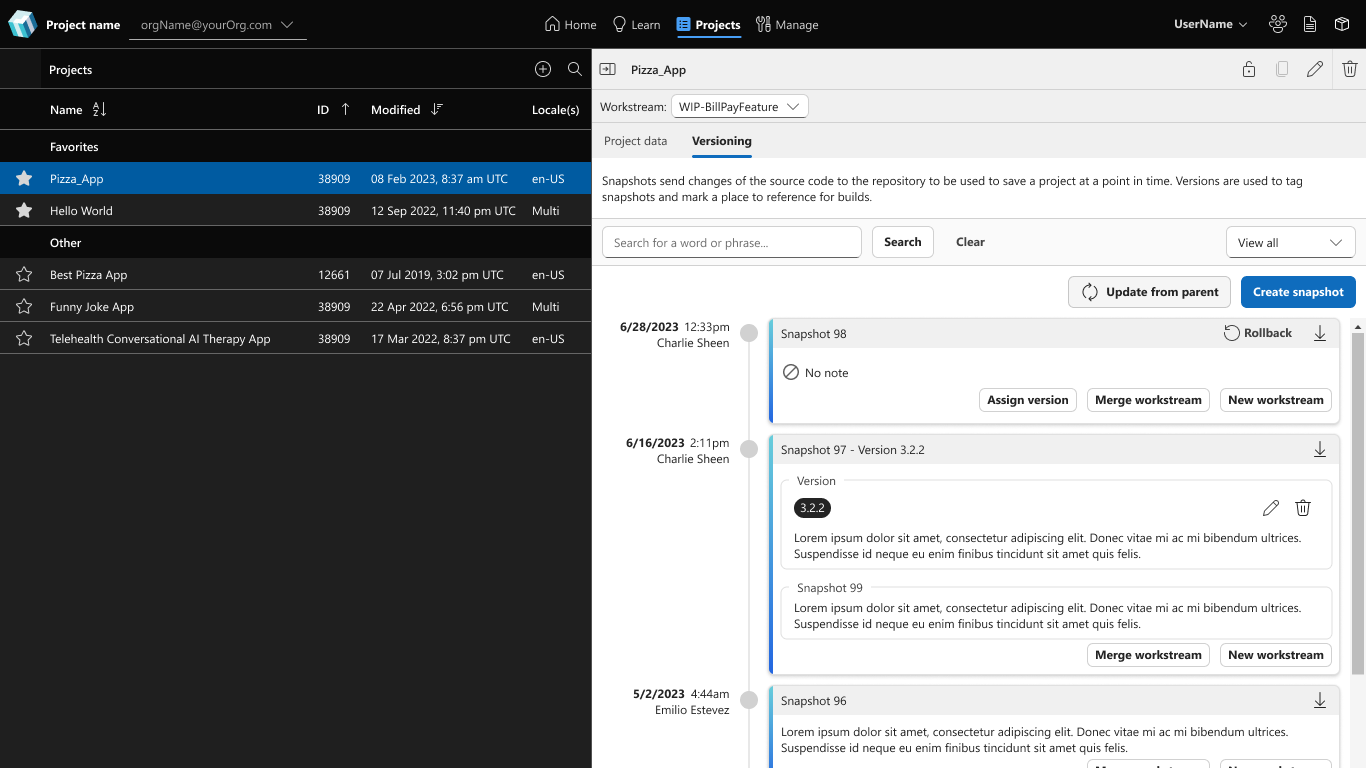The image size is (1366, 768).
Task: Open the people group icon in top bar
Action: pos(1278,24)
